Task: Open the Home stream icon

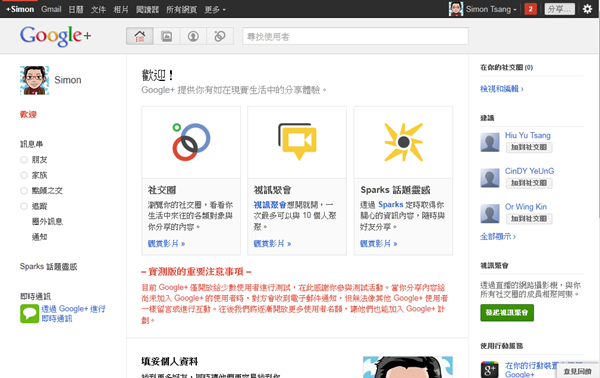Action: click(x=140, y=36)
